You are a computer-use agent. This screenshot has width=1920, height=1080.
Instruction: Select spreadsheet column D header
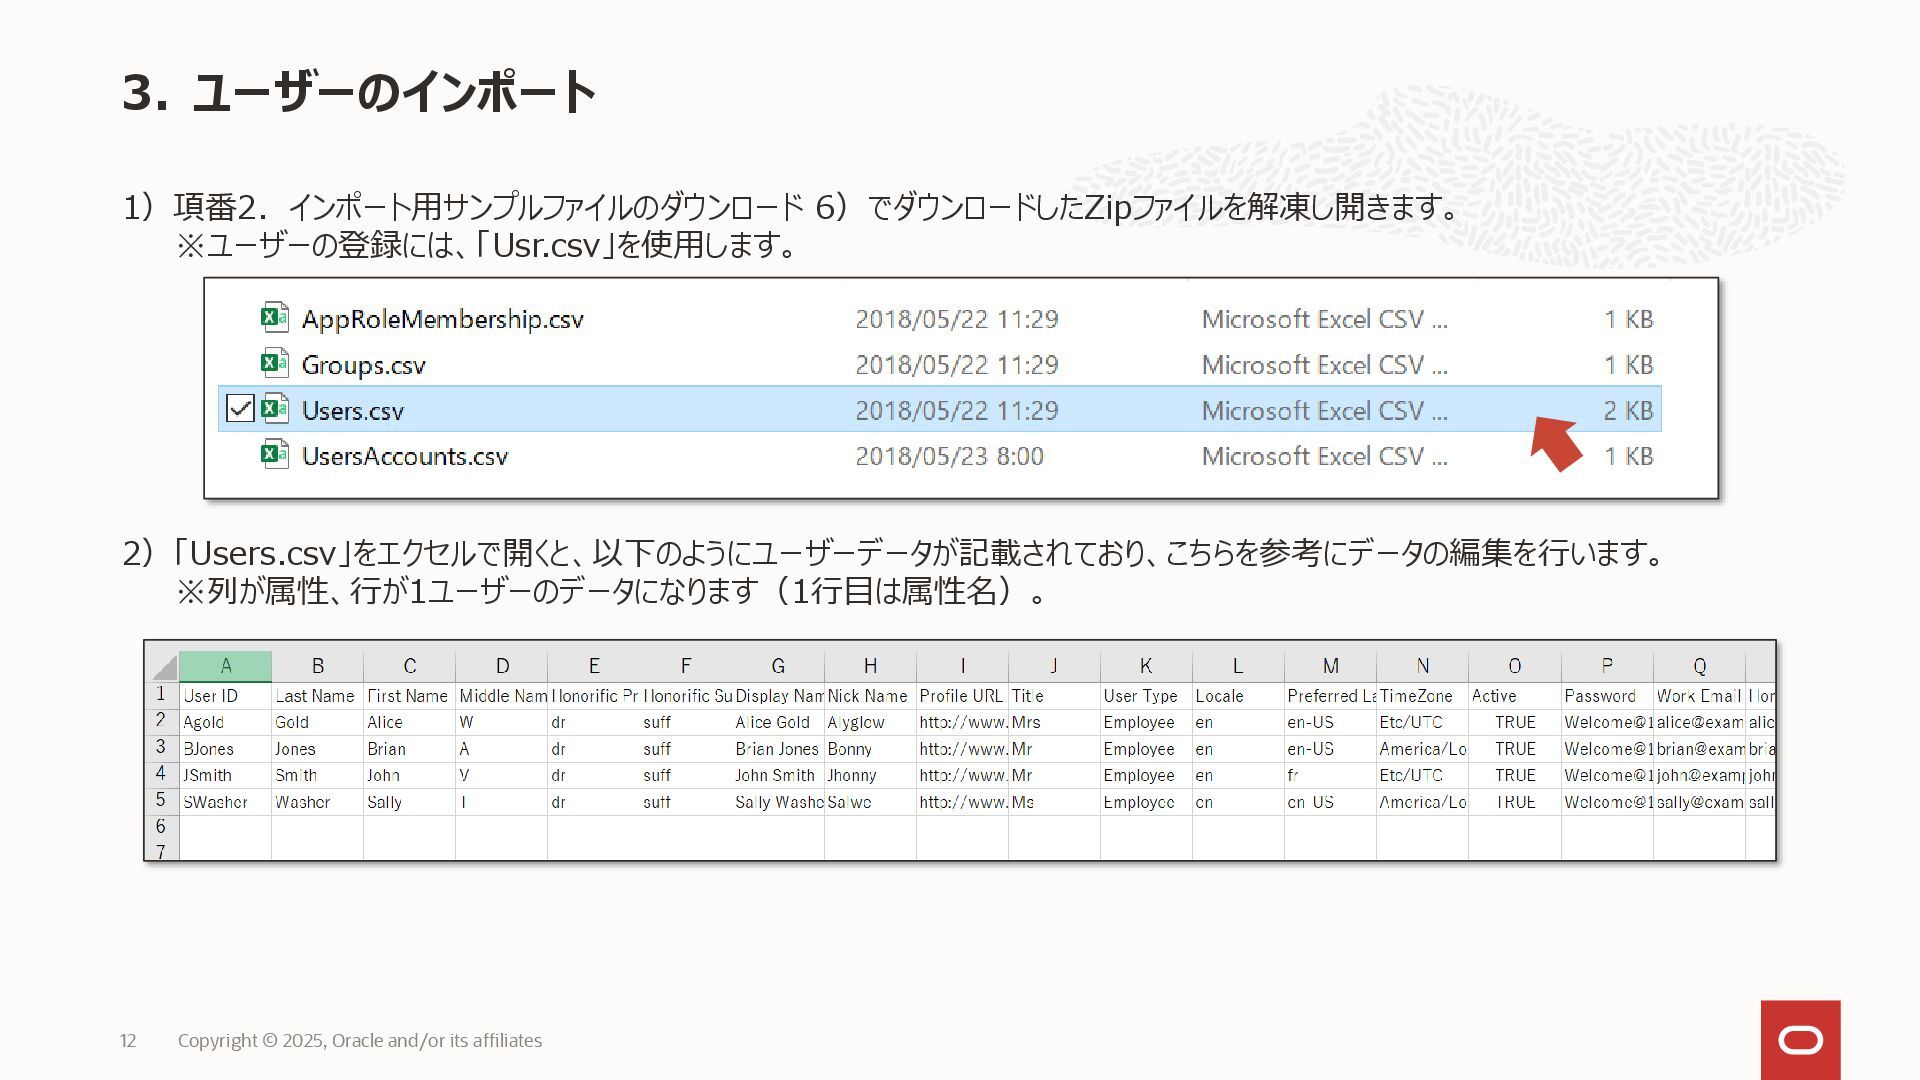(501, 666)
